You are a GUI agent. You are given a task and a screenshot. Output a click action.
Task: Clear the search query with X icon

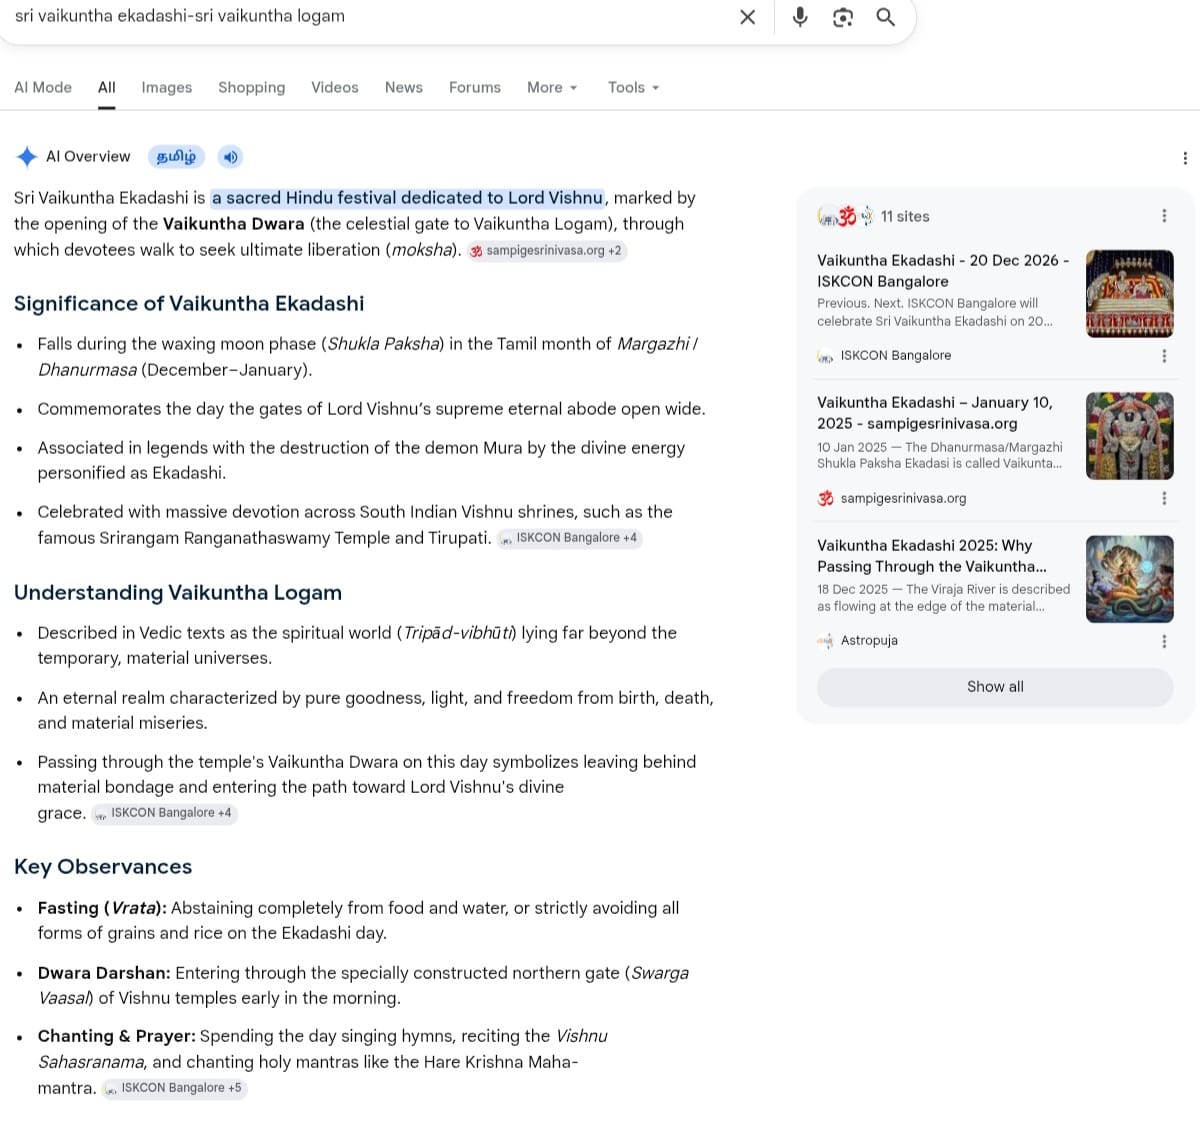tap(747, 17)
